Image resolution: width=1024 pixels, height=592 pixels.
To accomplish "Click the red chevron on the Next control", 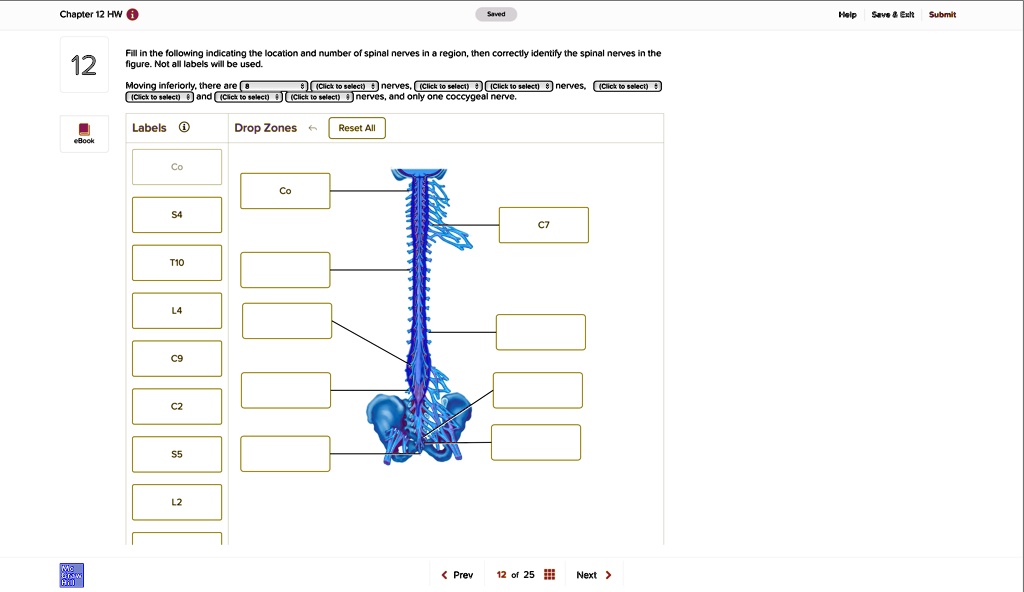I will [x=608, y=574].
